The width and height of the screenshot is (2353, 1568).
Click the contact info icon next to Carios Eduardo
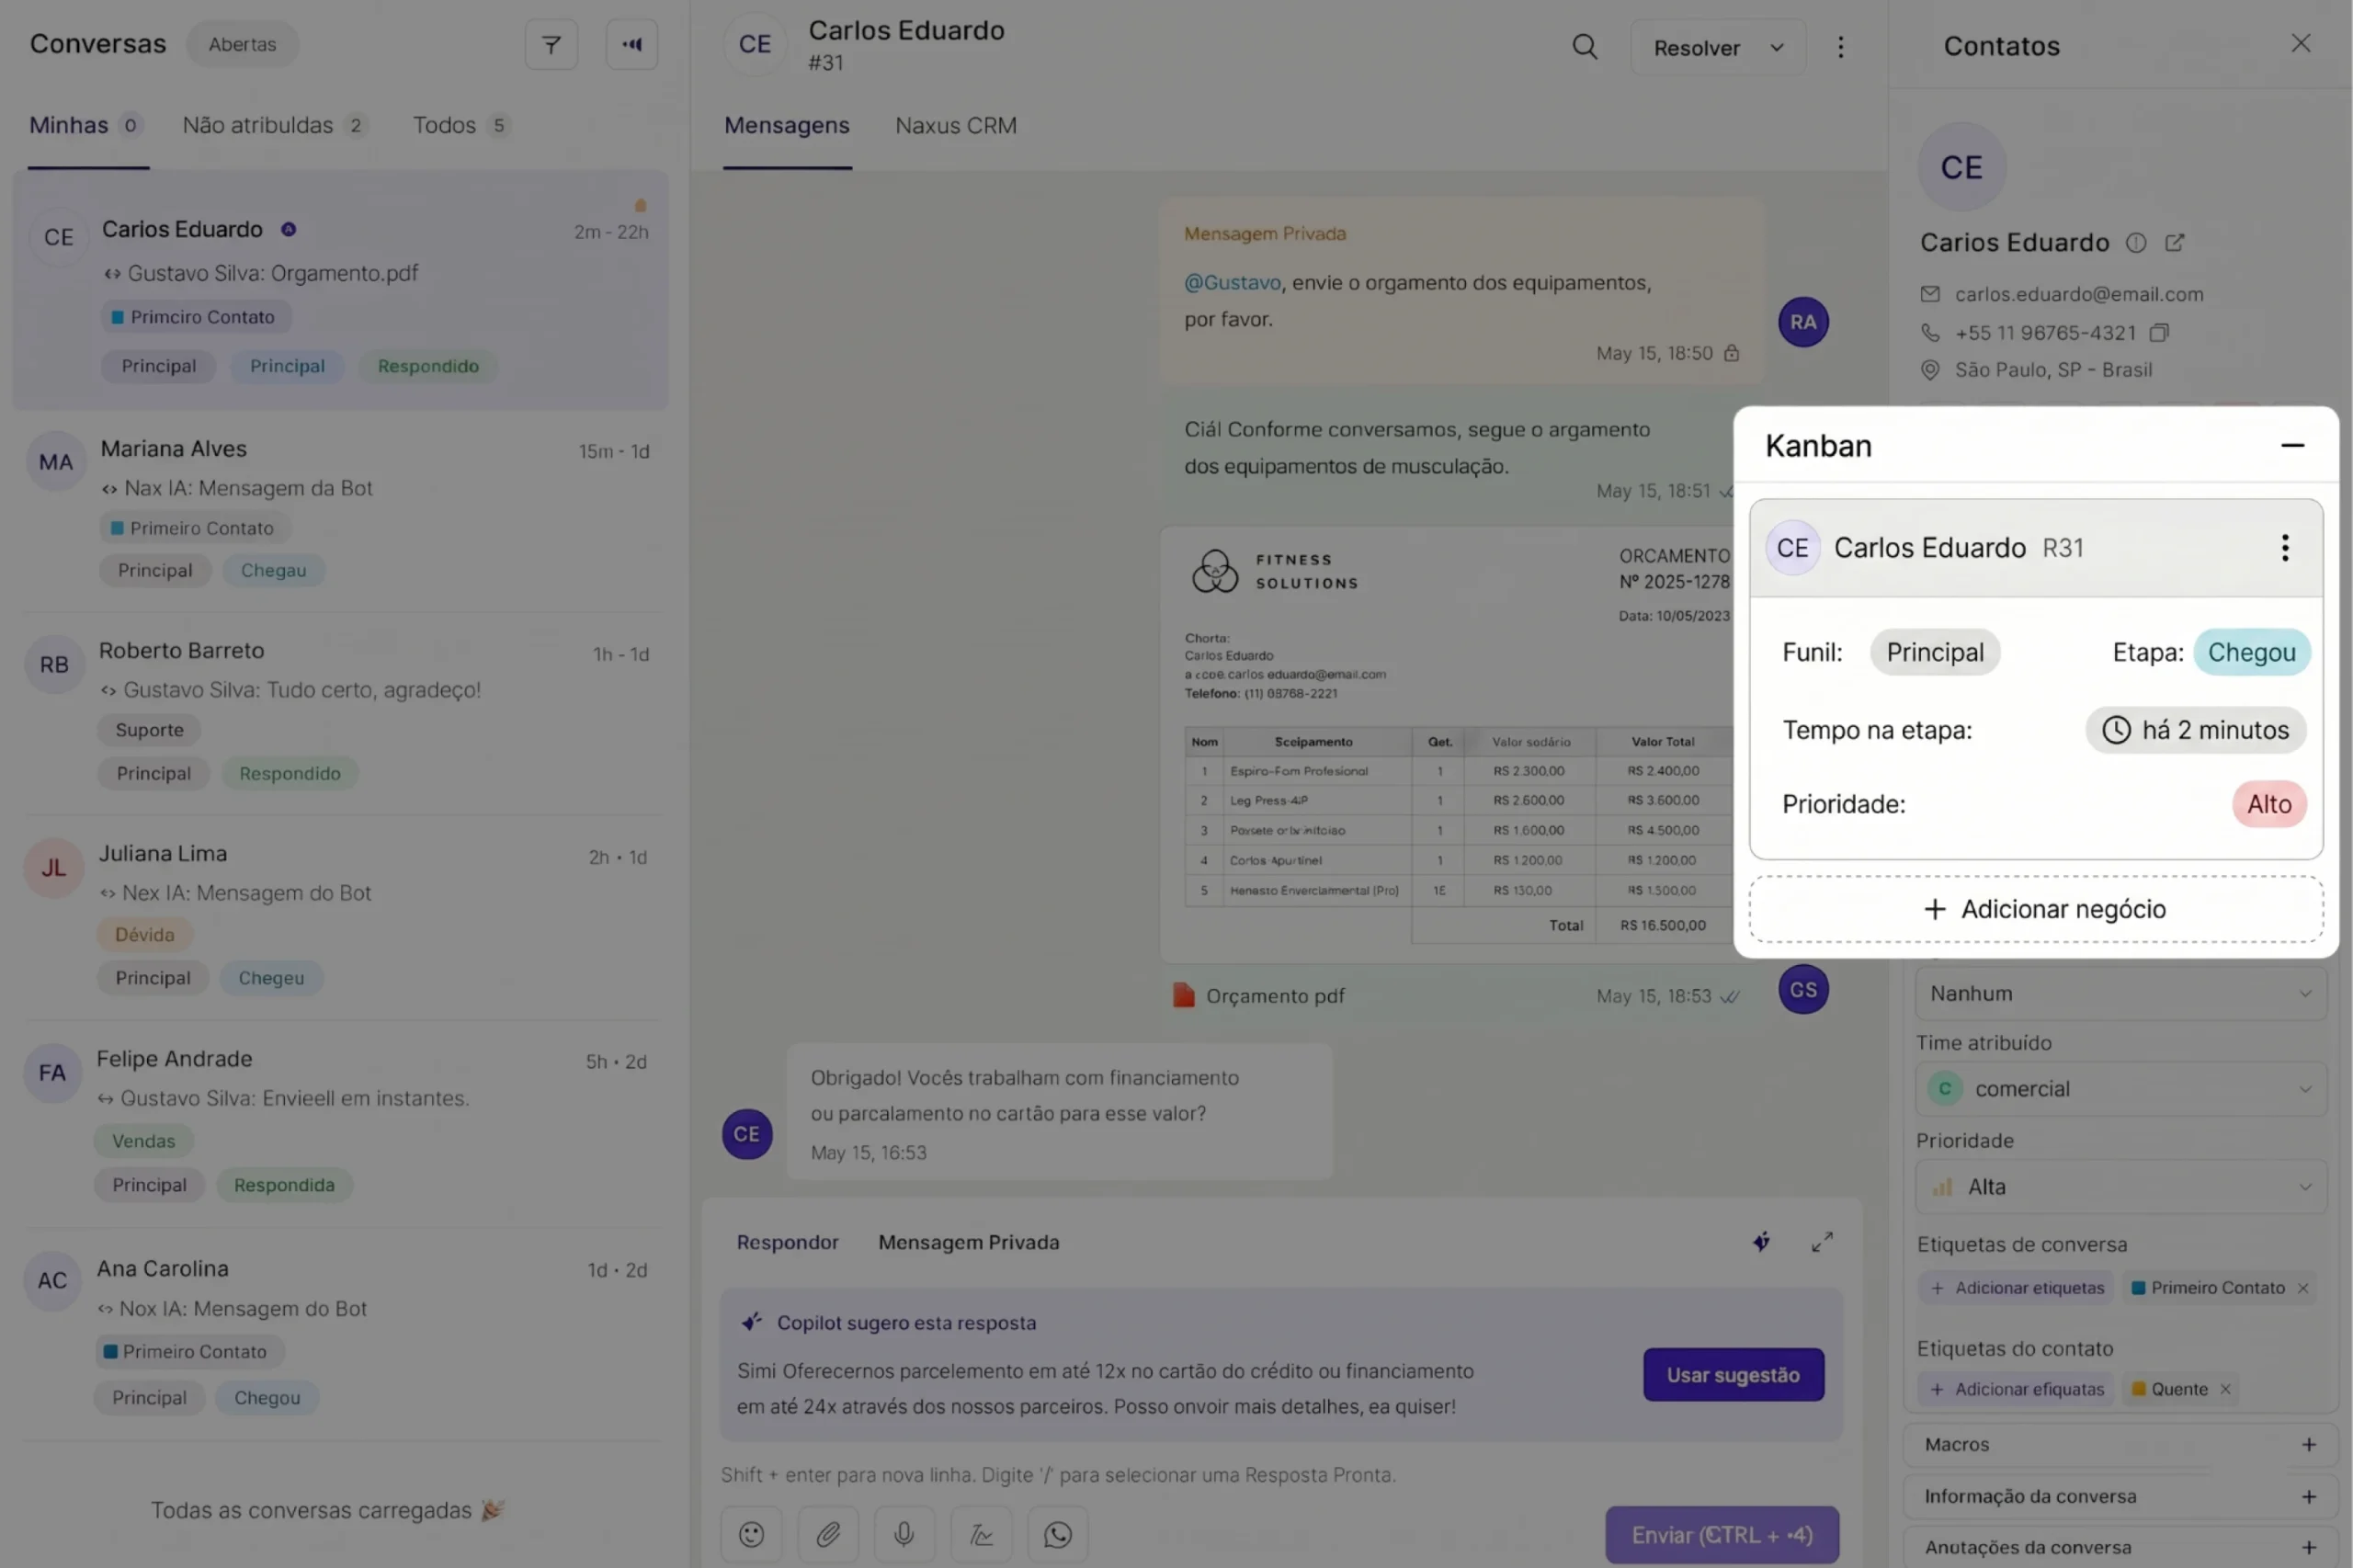click(2136, 243)
